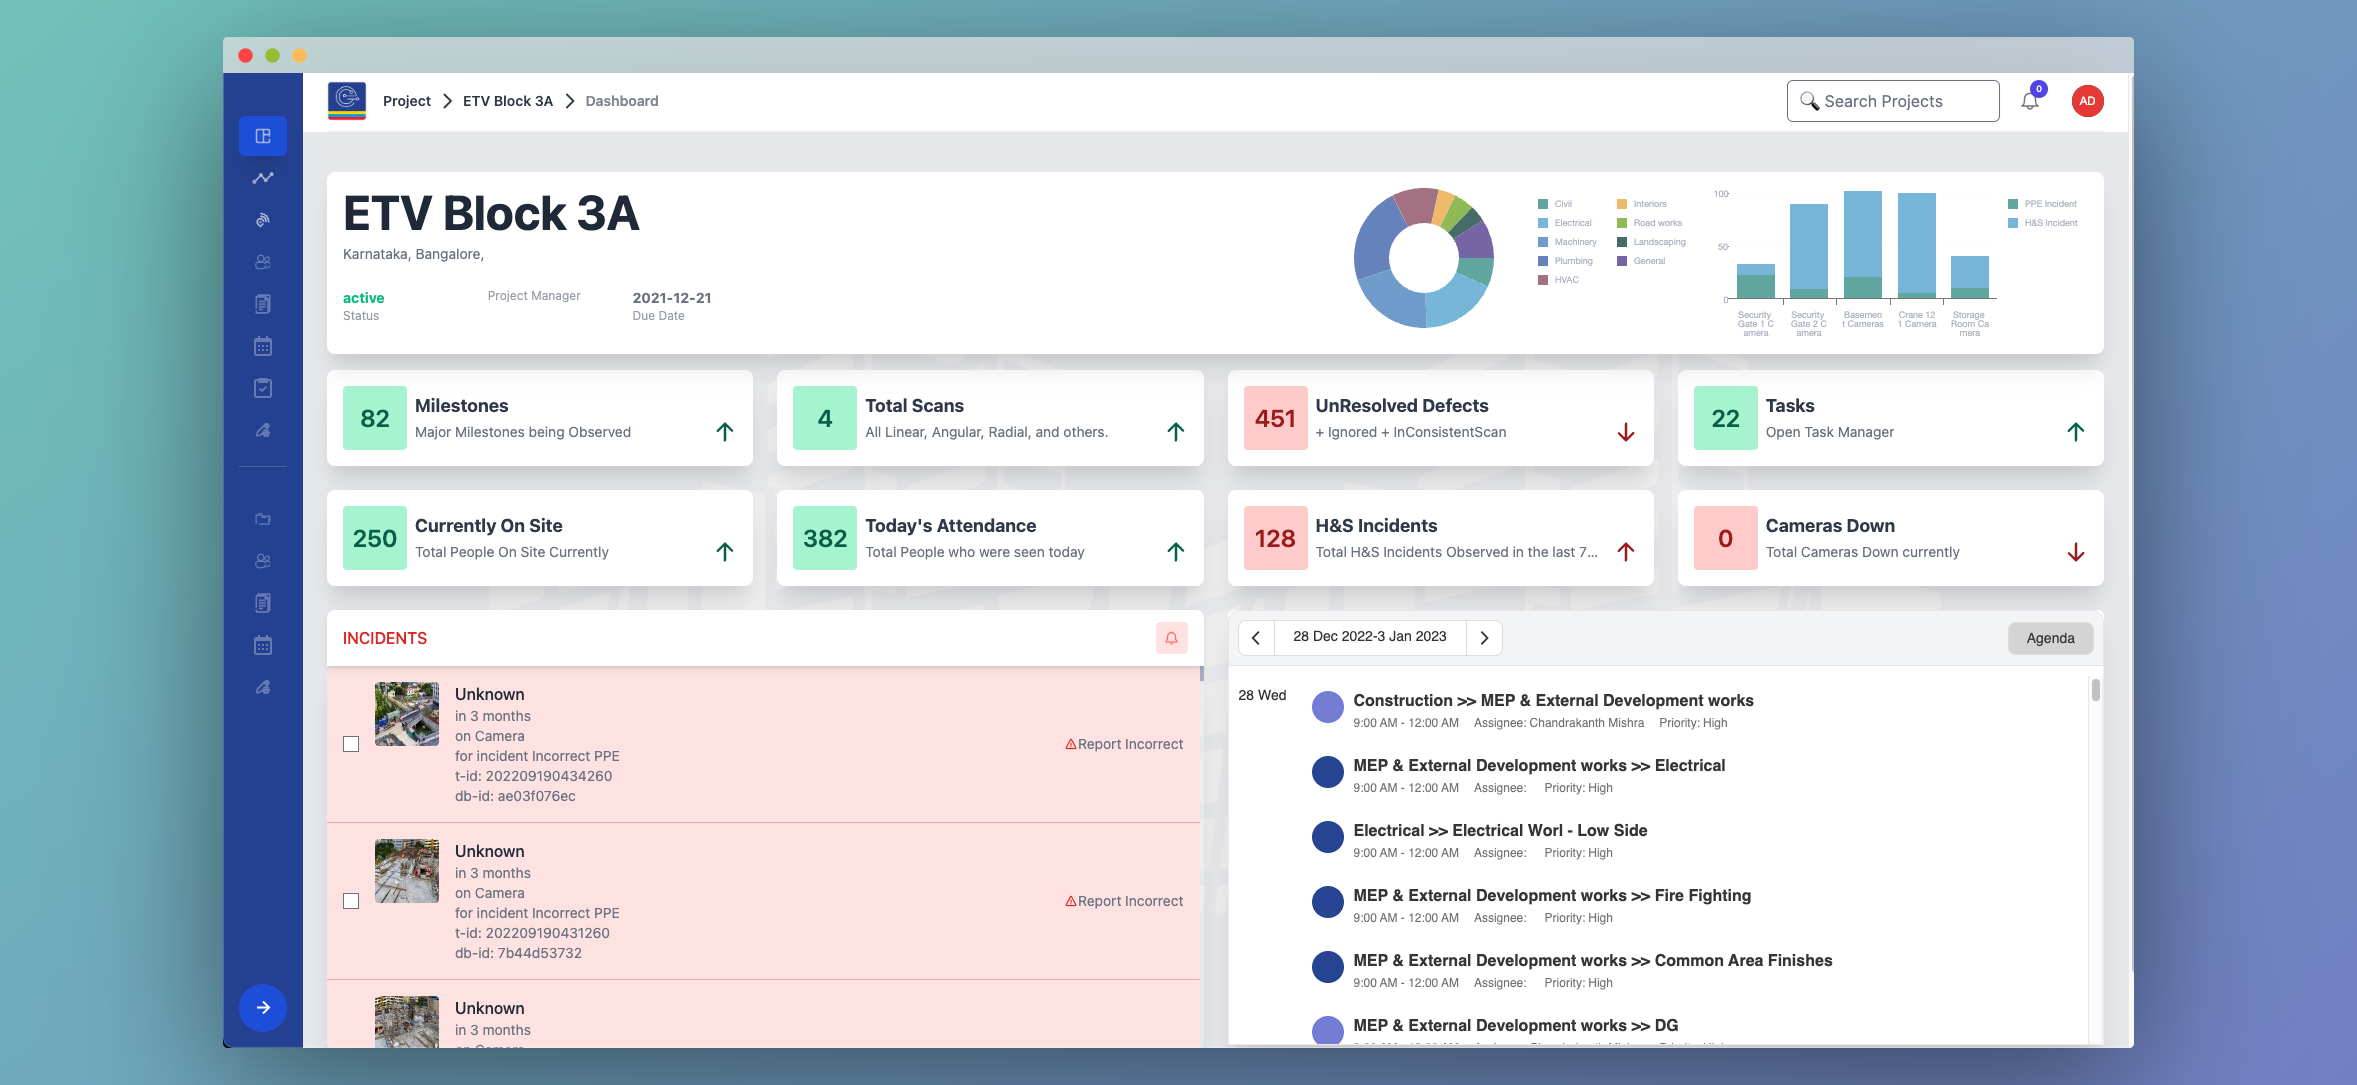The image size is (2357, 1085).
Task: Check the first Unknown incident checkbox
Action: coord(351,744)
